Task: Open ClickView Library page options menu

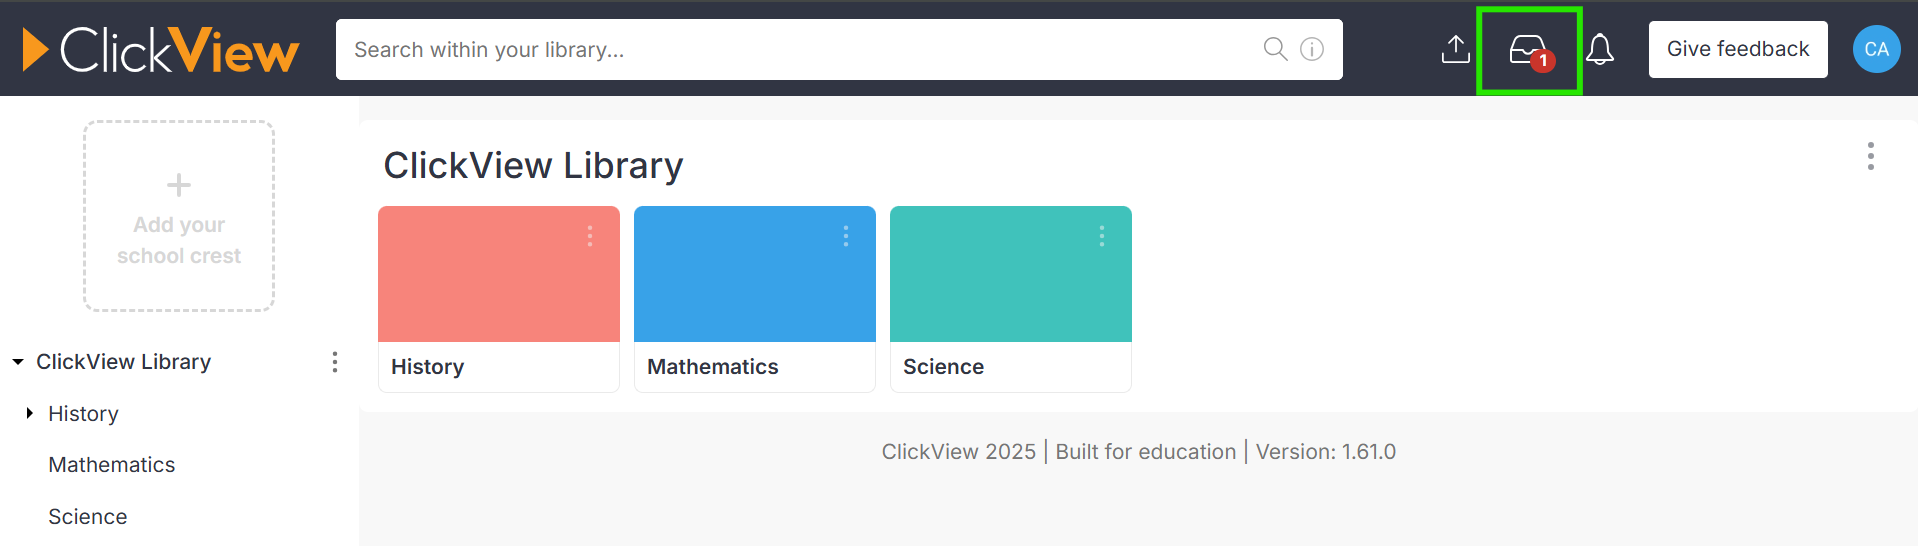Action: 1870,156
